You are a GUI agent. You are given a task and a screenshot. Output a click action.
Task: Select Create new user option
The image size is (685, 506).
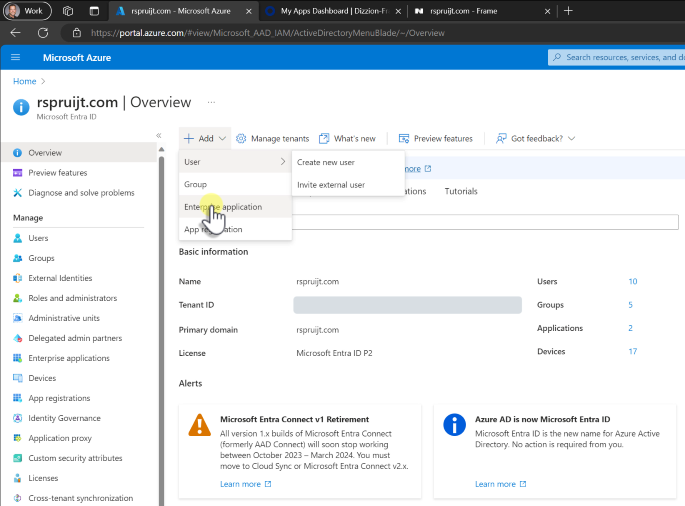point(326,162)
